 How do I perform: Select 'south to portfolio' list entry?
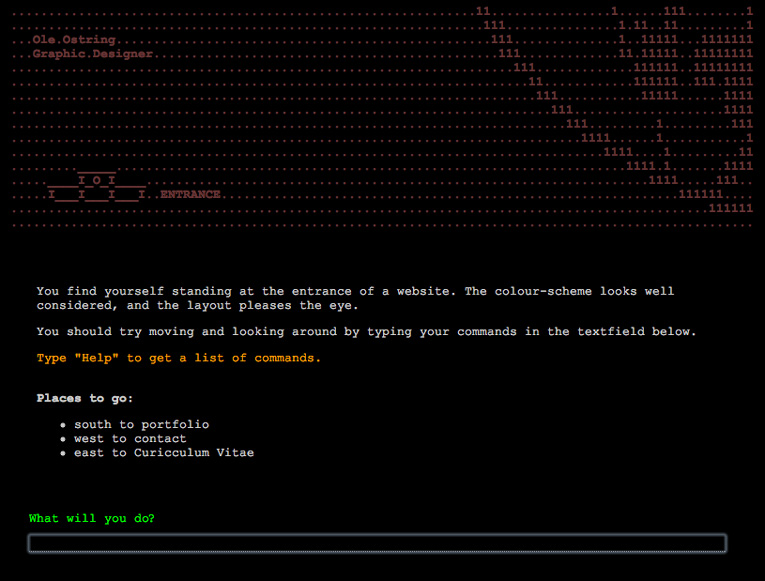coord(141,424)
